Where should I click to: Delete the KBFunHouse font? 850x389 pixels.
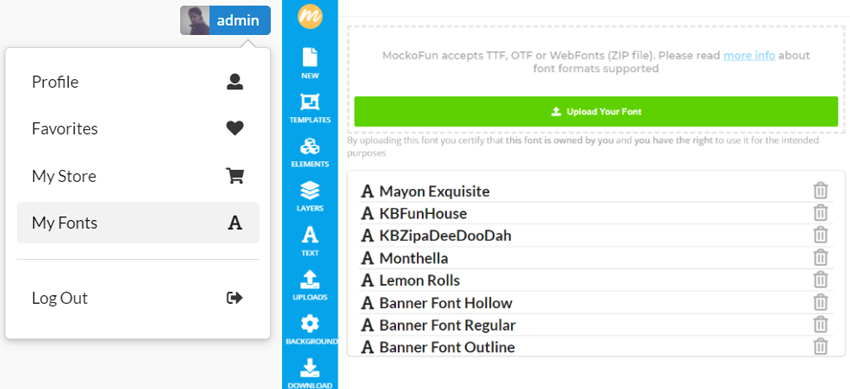coord(821,213)
